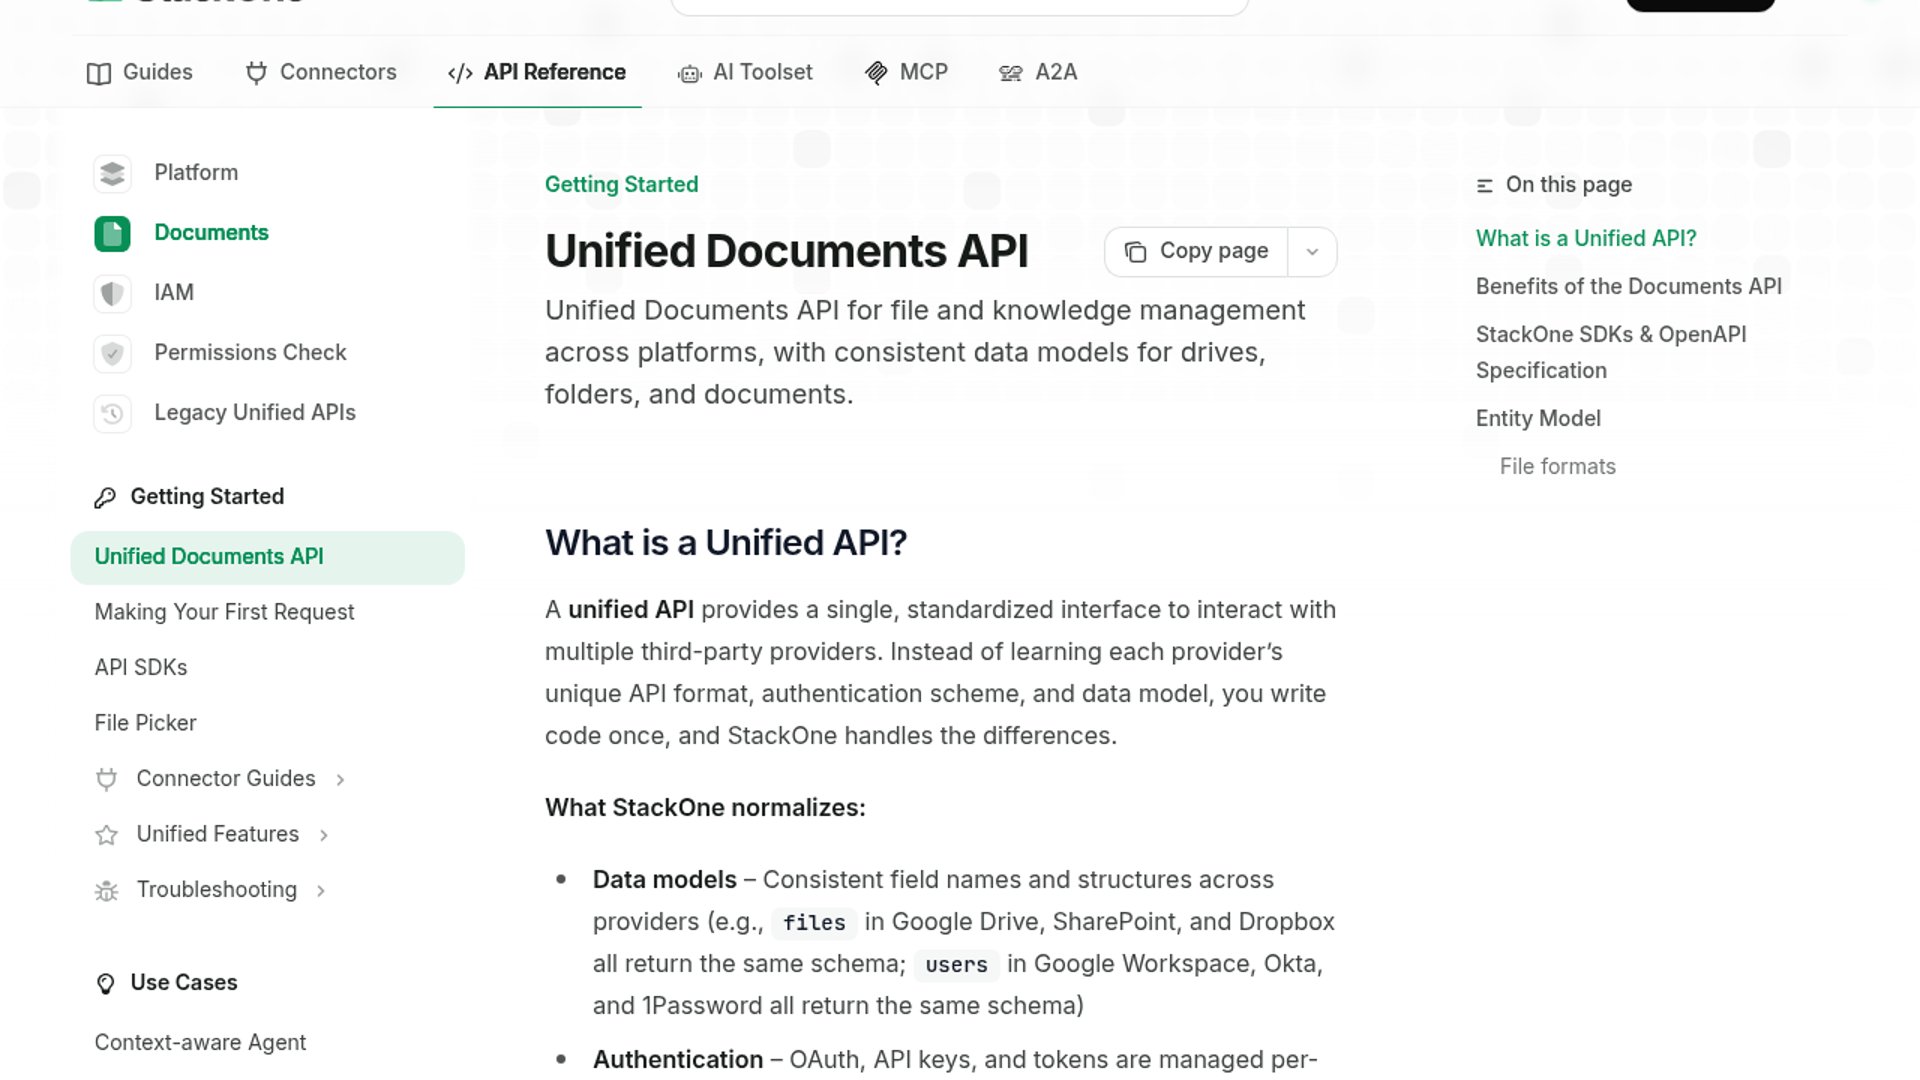
Task: Open the Copy page dropdown arrow
Action: click(1312, 252)
